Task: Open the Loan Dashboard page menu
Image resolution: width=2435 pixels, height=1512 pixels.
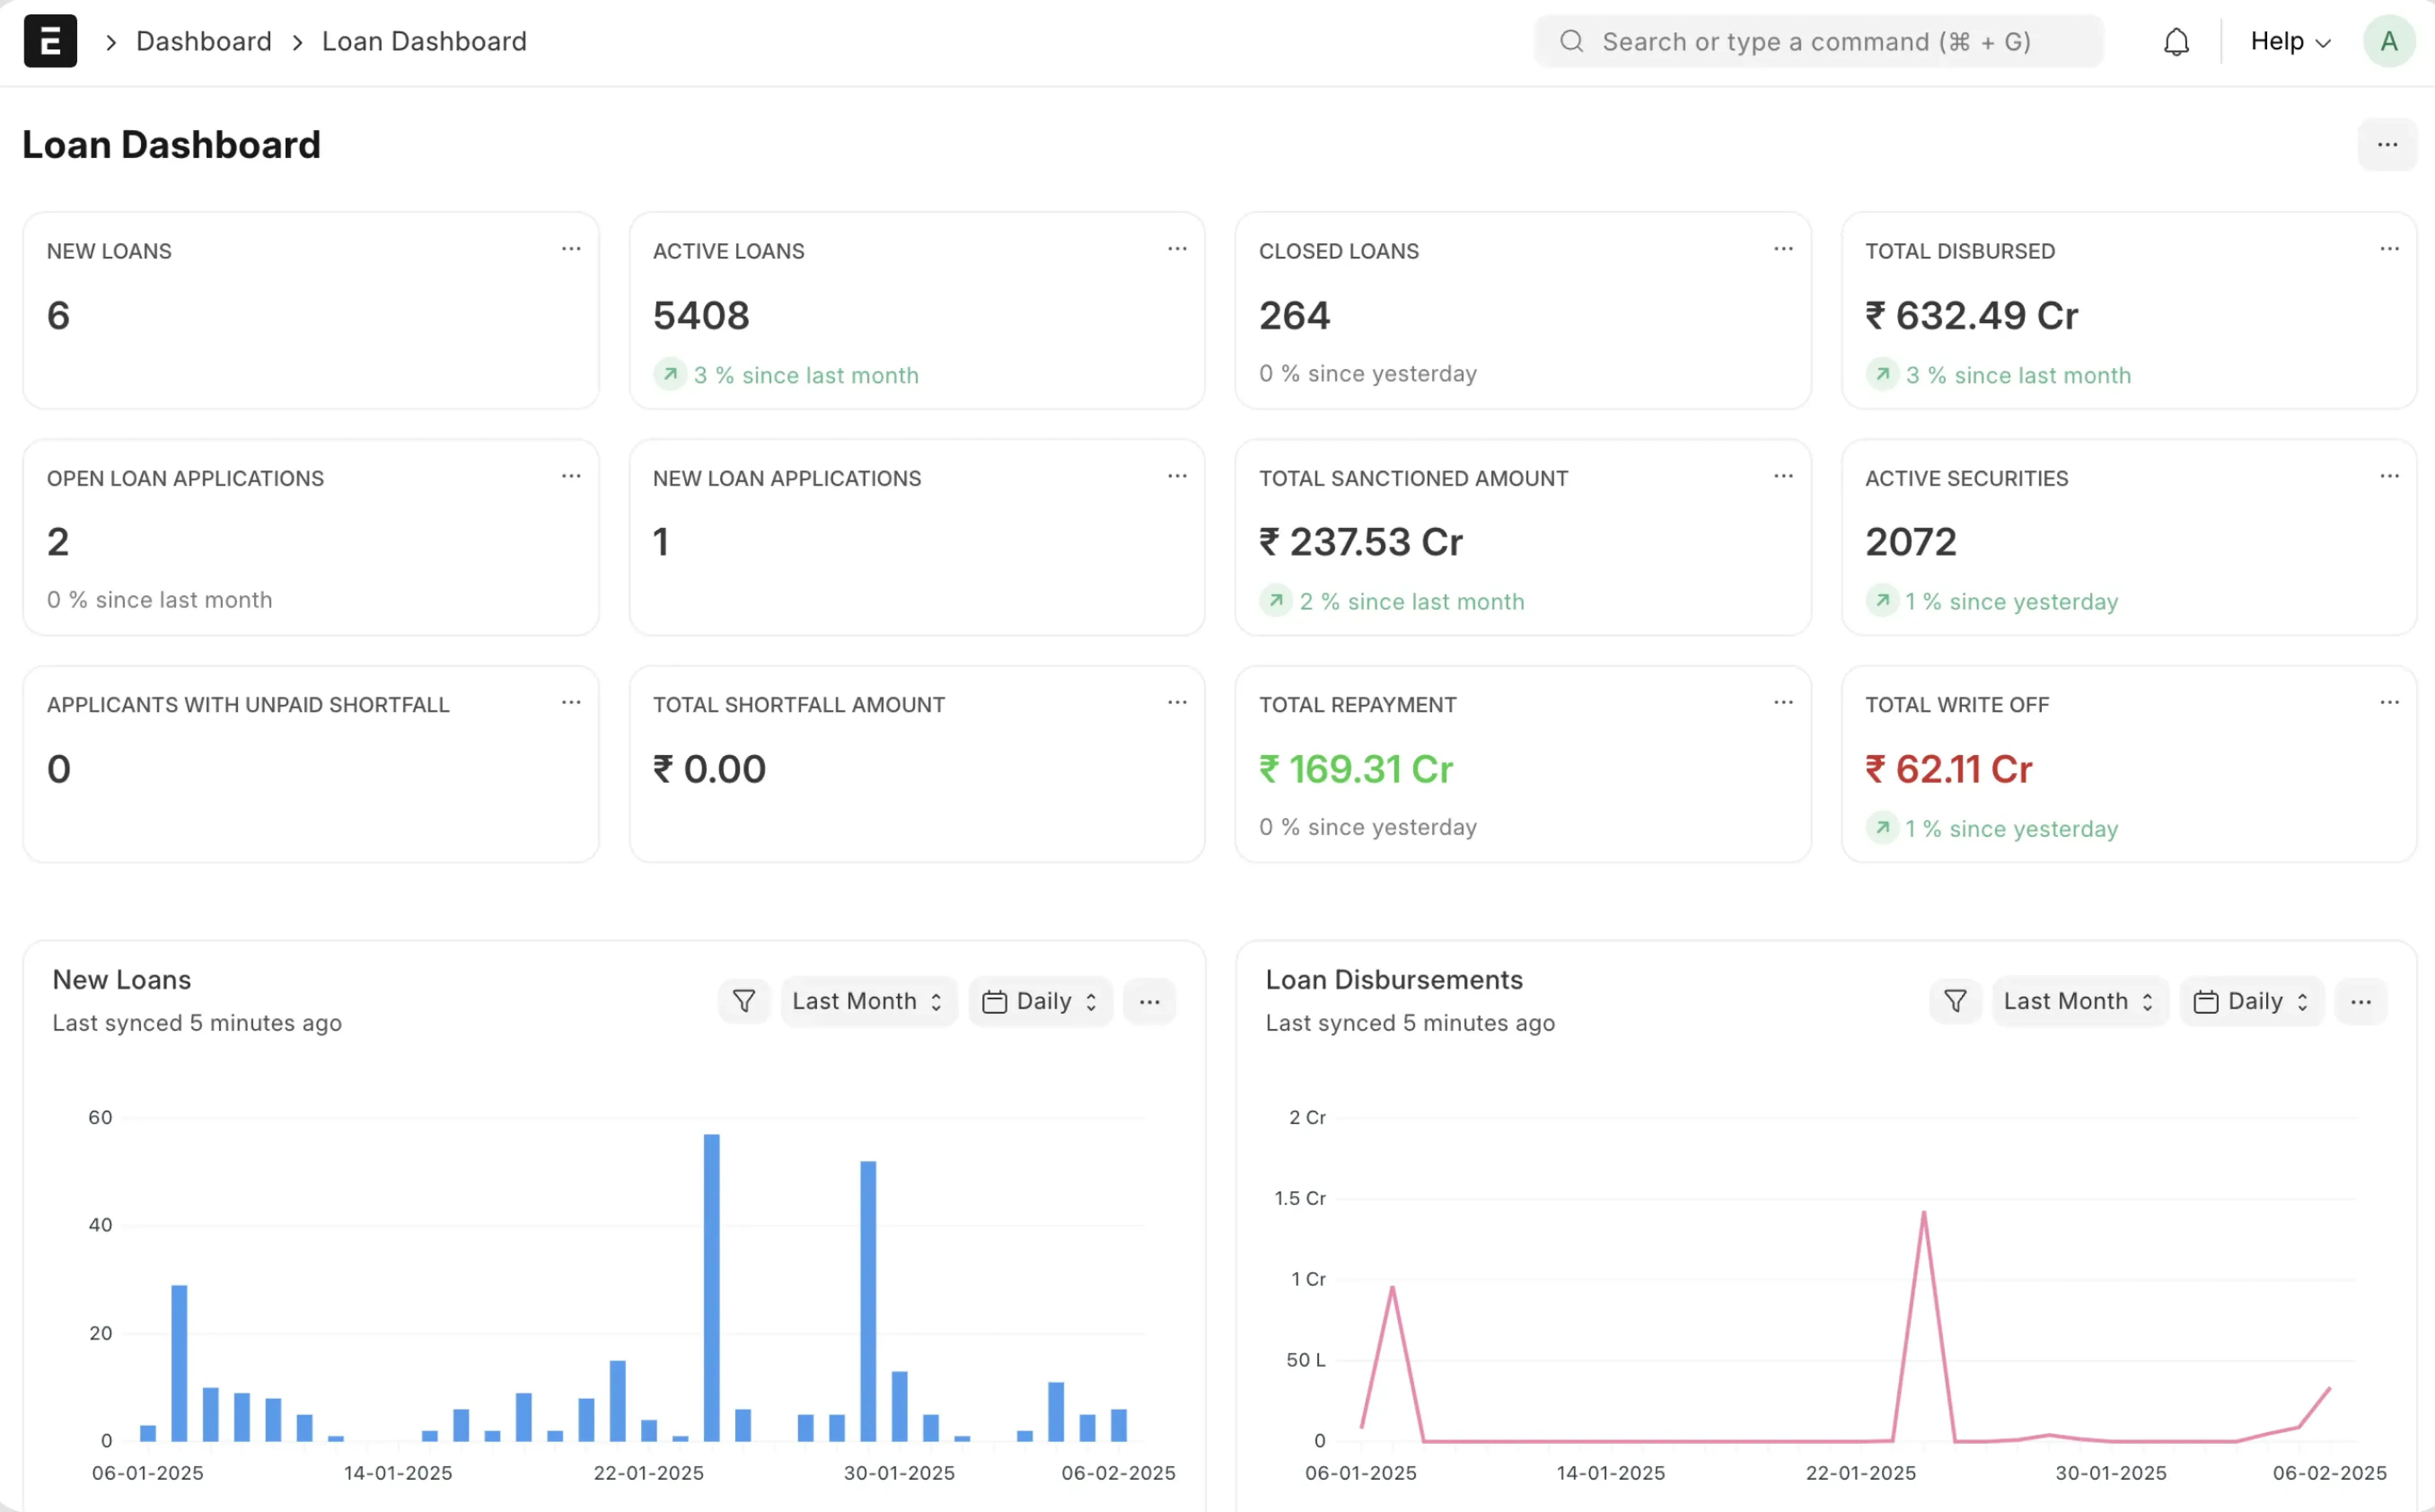Action: [x=2387, y=145]
